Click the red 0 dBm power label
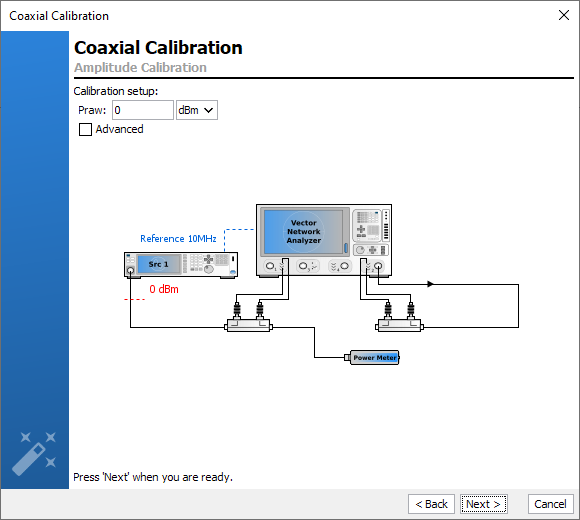Image resolution: width=580 pixels, height=520 pixels. [x=164, y=289]
